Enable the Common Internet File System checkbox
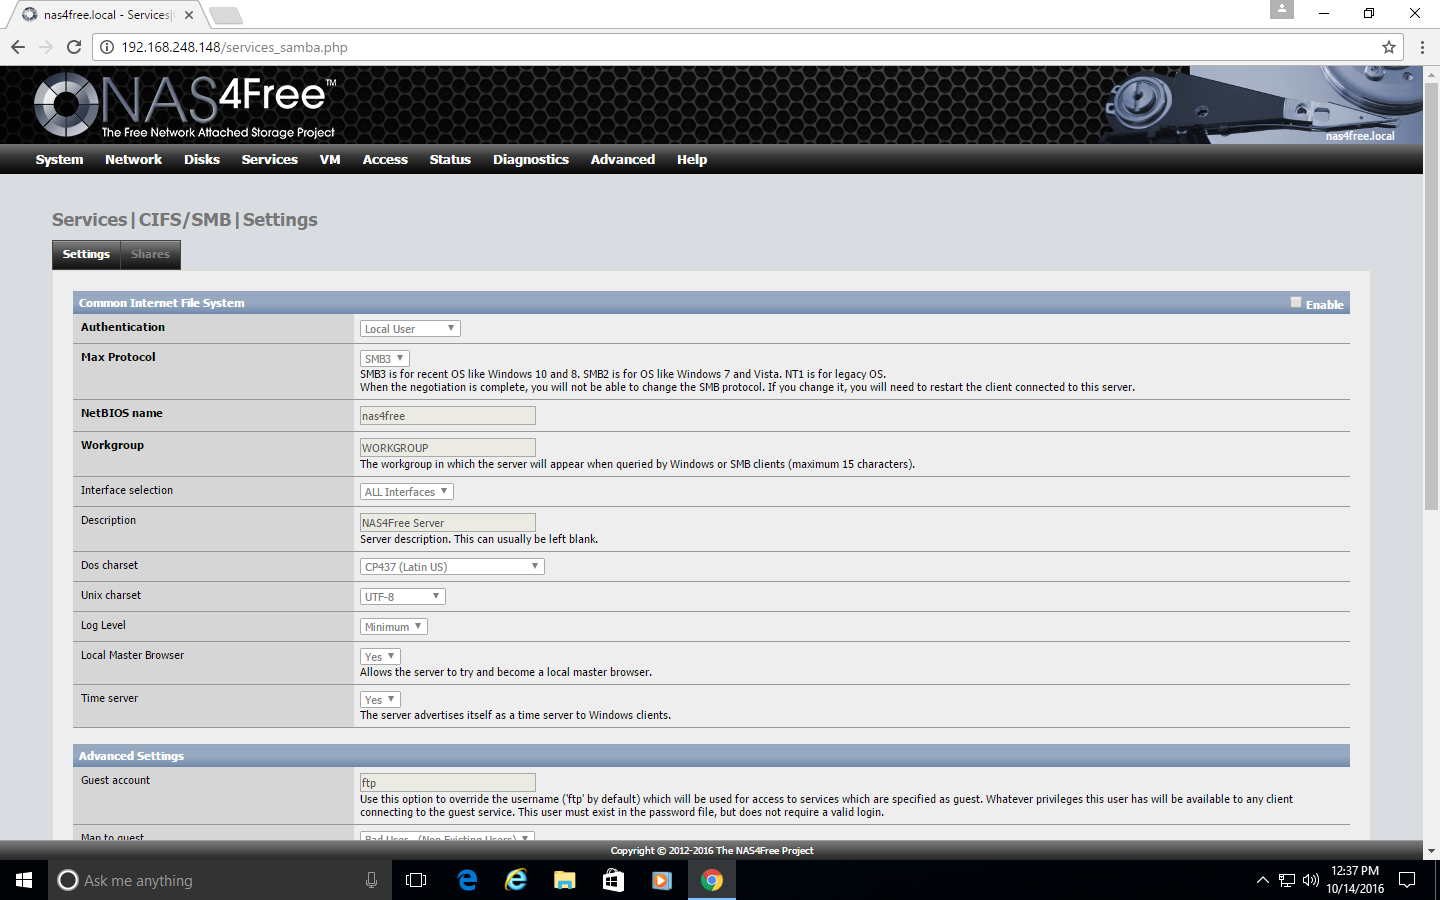 coord(1296,302)
